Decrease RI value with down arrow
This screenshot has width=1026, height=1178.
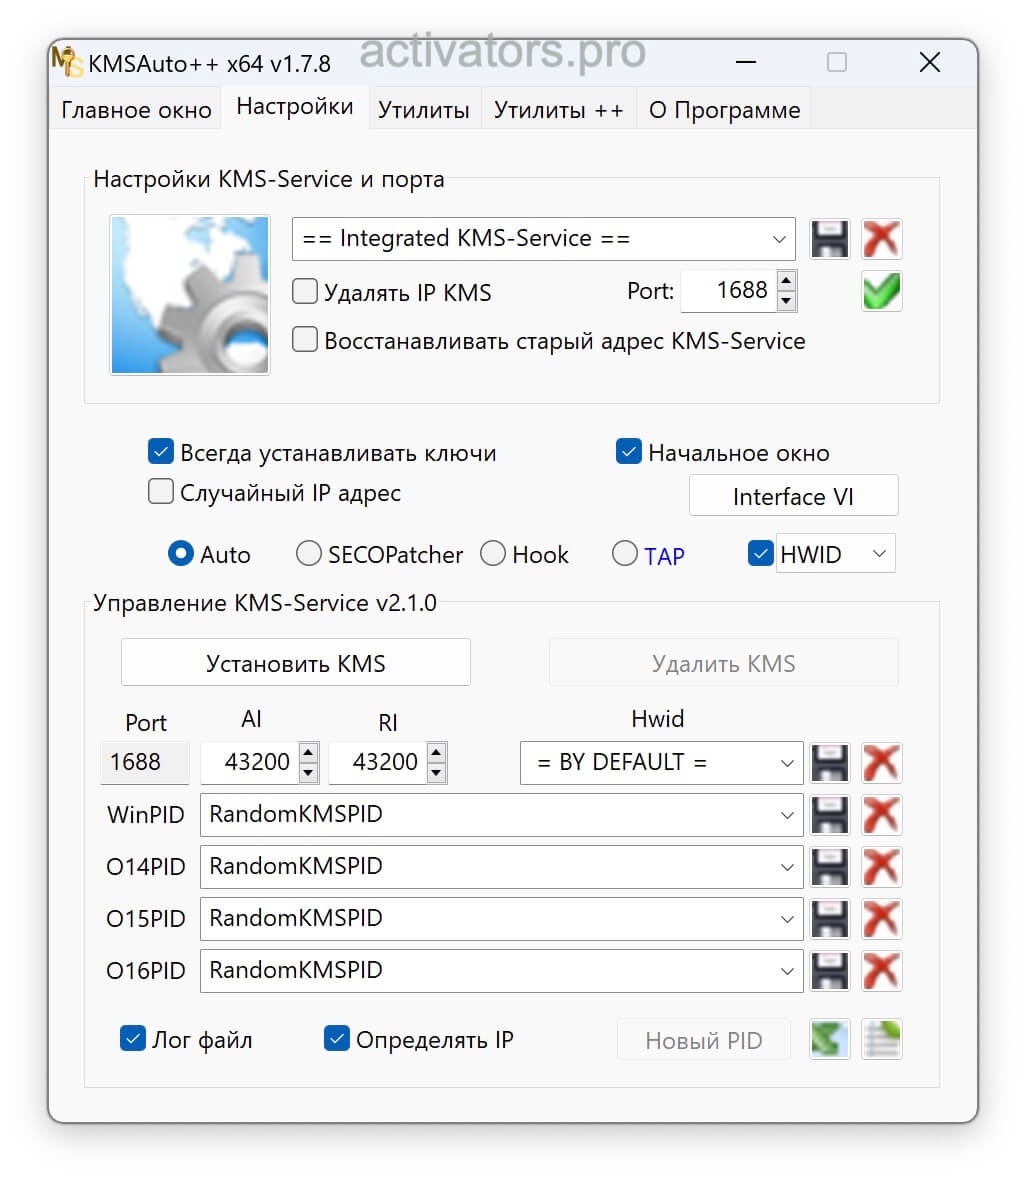pyautogui.click(x=436, y=772)
